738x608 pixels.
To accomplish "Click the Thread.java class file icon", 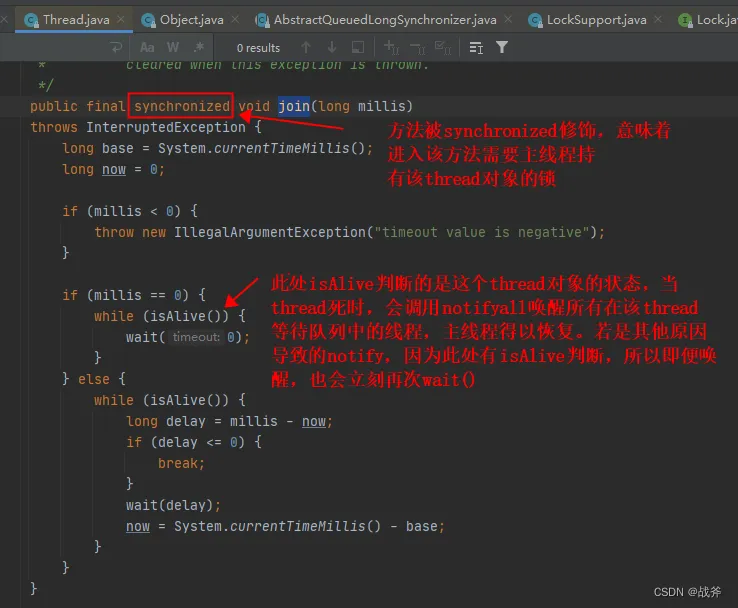I will click(x=32, y=20).
